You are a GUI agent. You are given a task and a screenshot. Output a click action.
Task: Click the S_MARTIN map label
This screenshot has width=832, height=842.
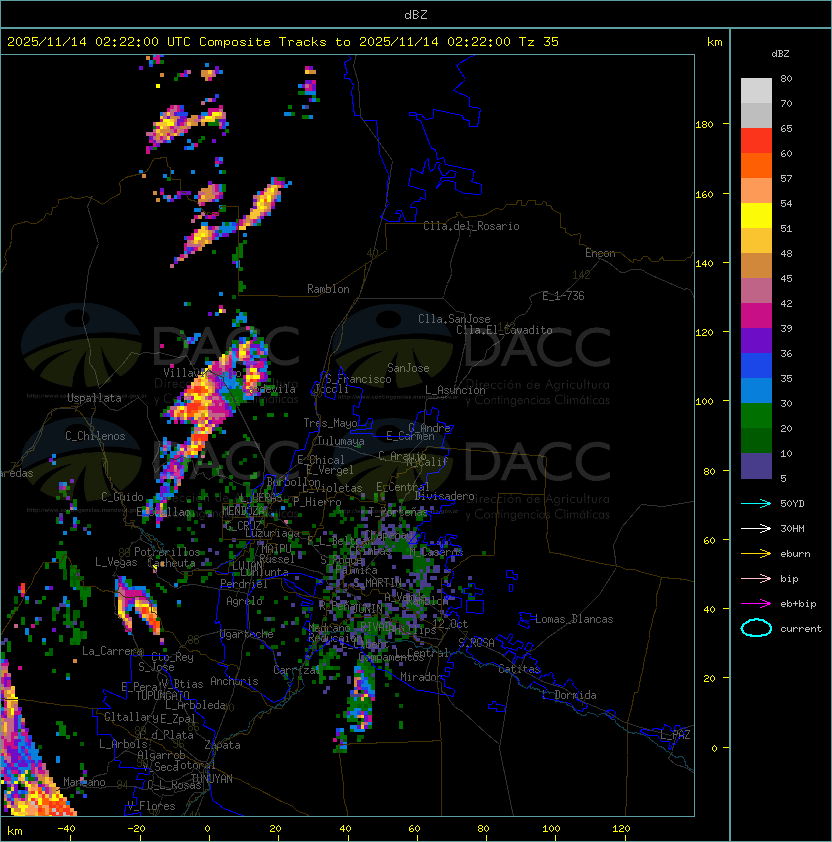point(377,583)
